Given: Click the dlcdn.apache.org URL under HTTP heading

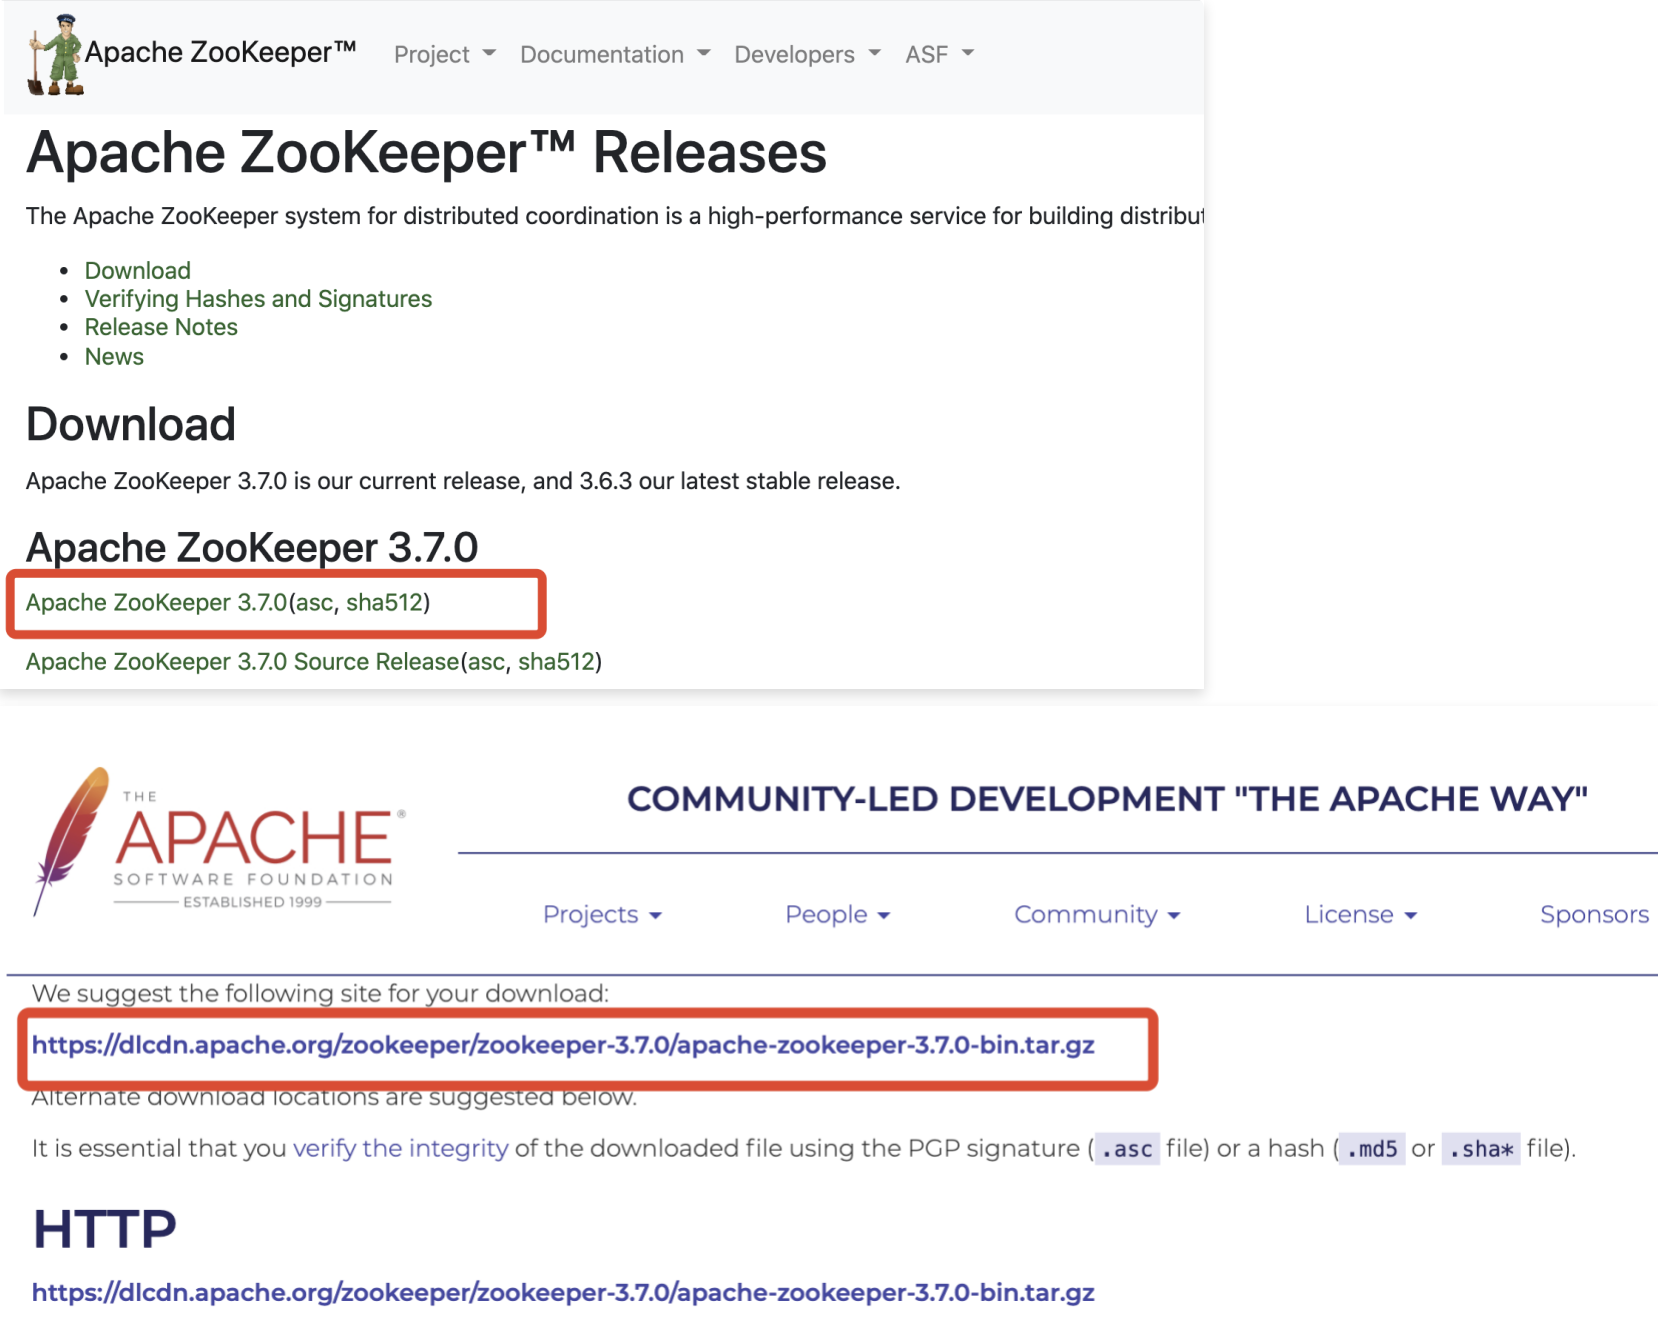Looking at the screenshot, I should 563,1293.
